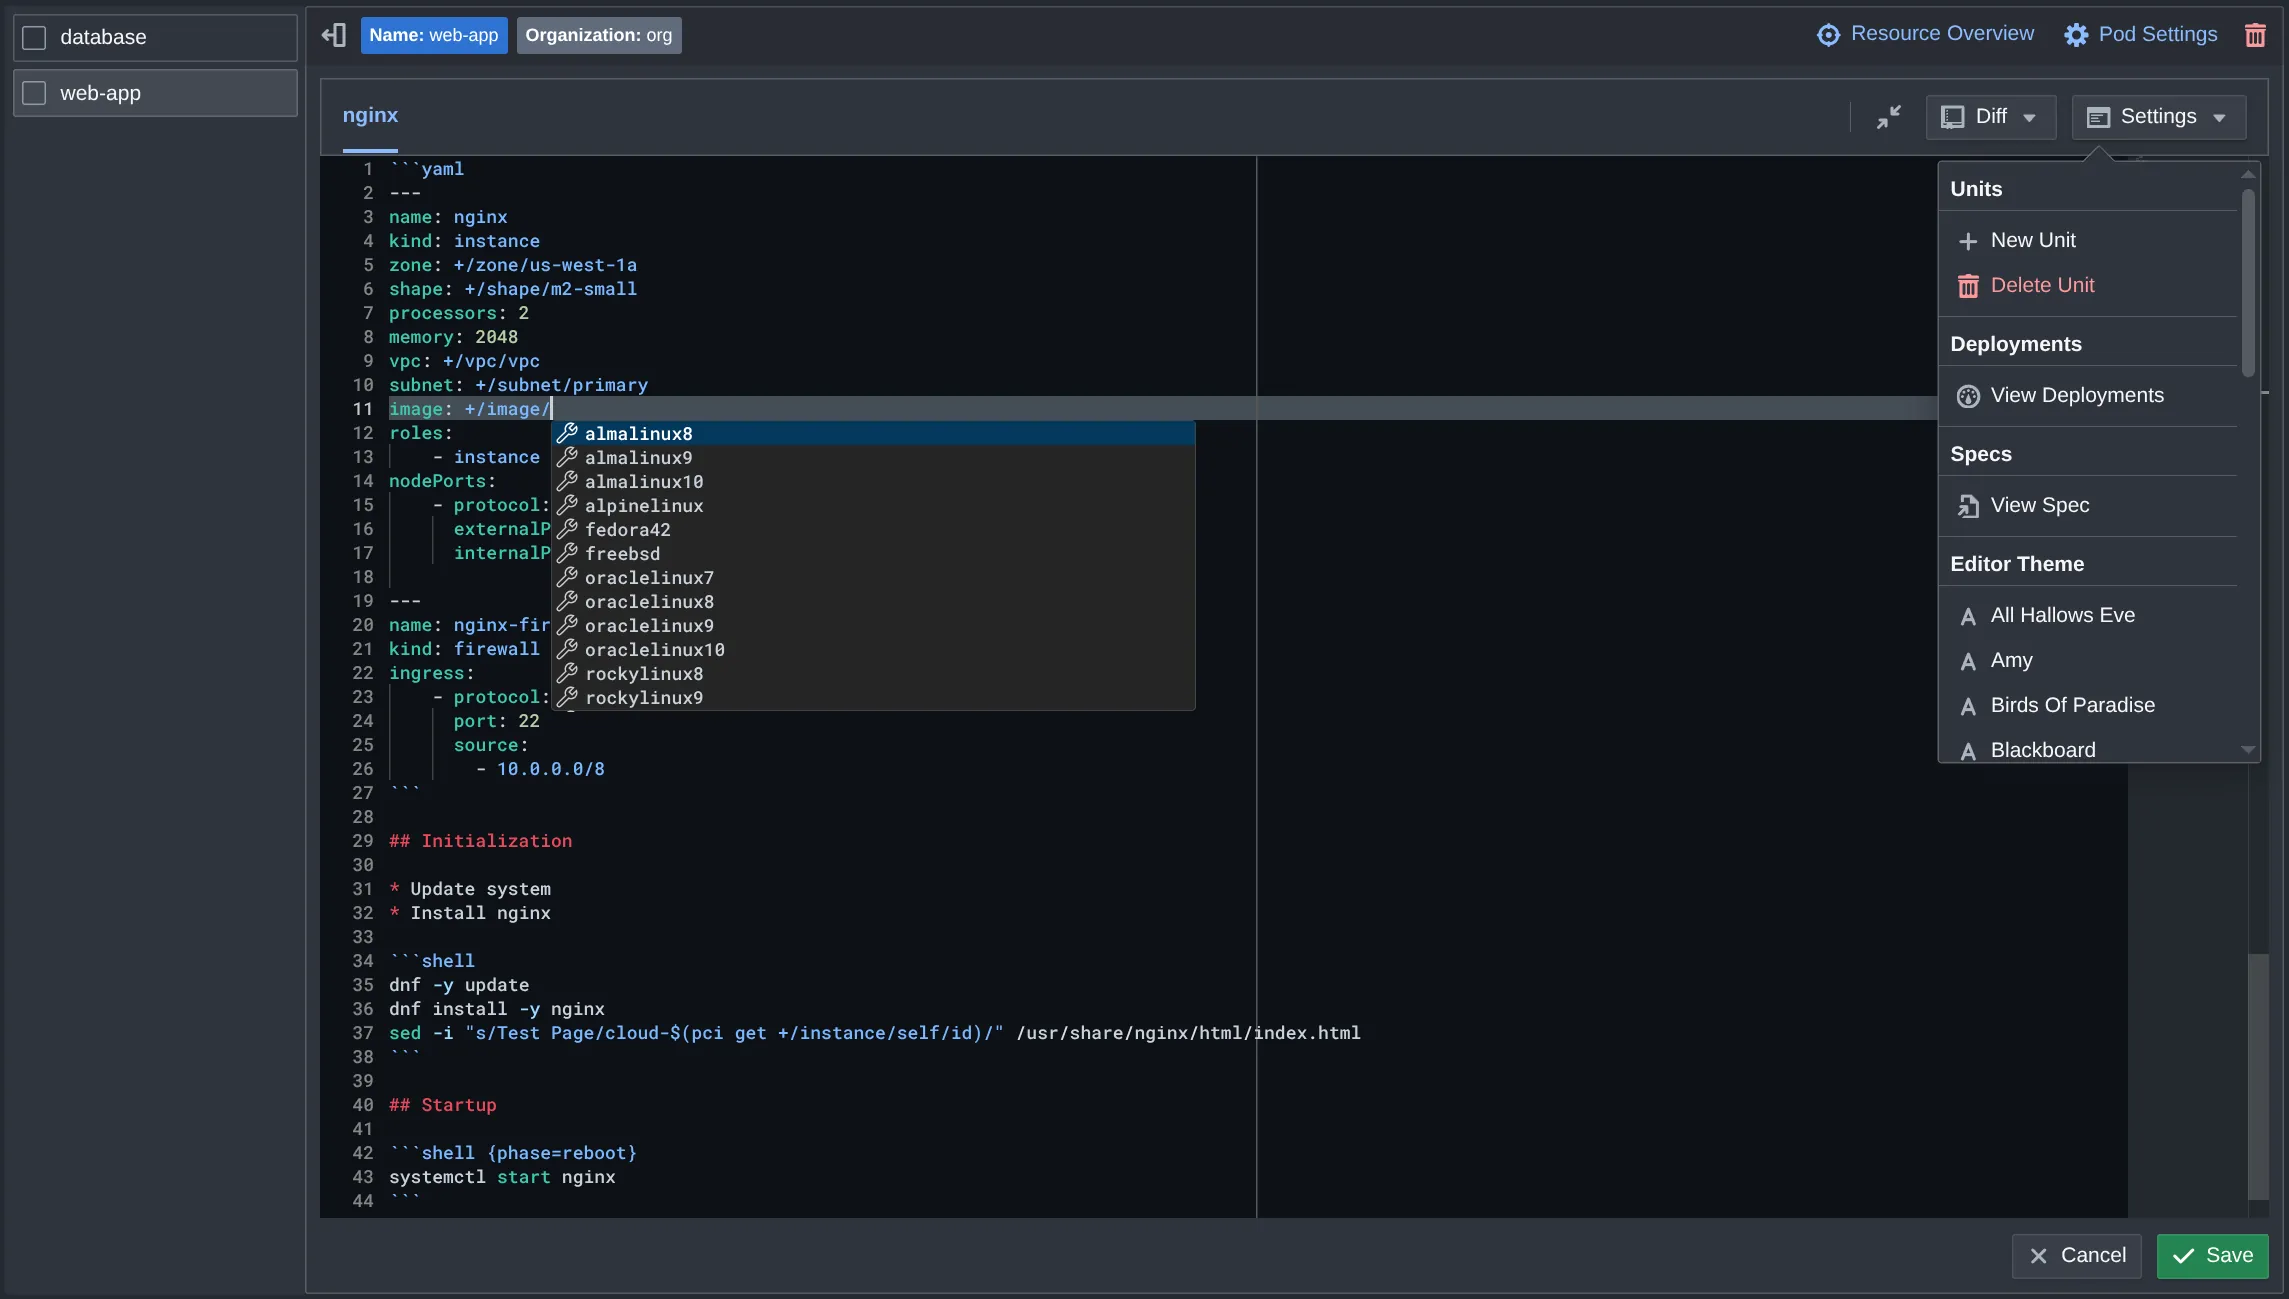Collapse the left sidebar panel
2289x1299 pixels.
(x=333, y=34)
